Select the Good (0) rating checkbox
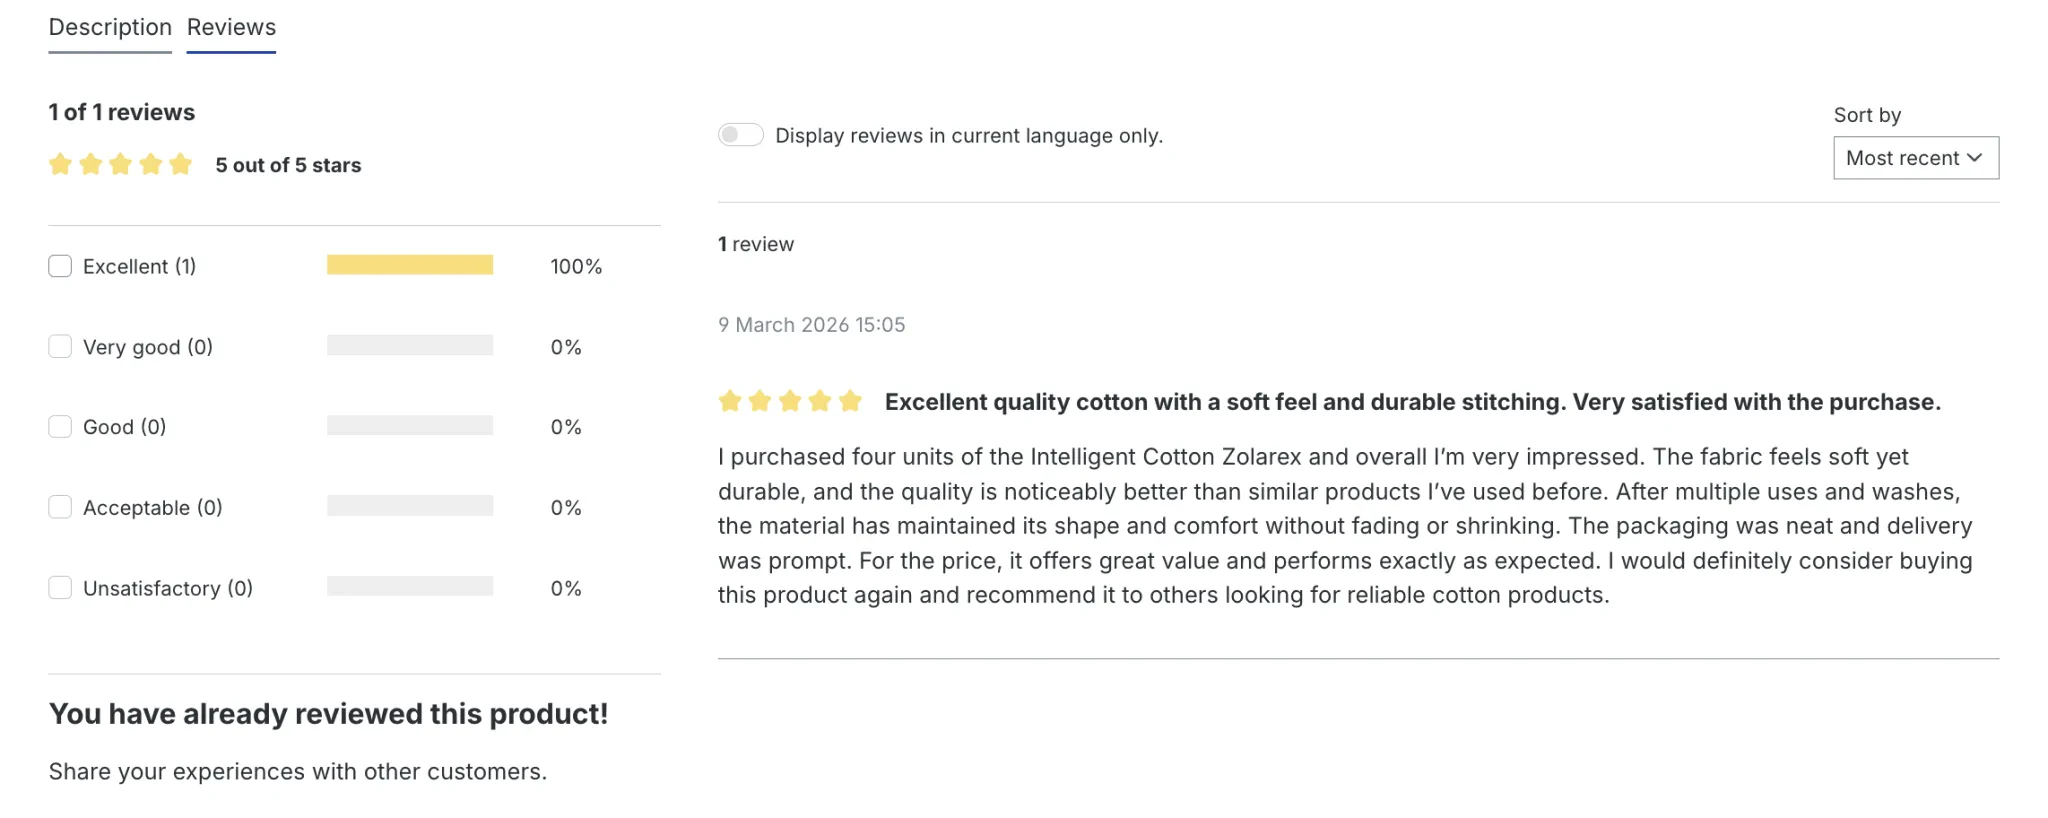The width and height of the screenshot is (2048, 818). tap(60, 427)
